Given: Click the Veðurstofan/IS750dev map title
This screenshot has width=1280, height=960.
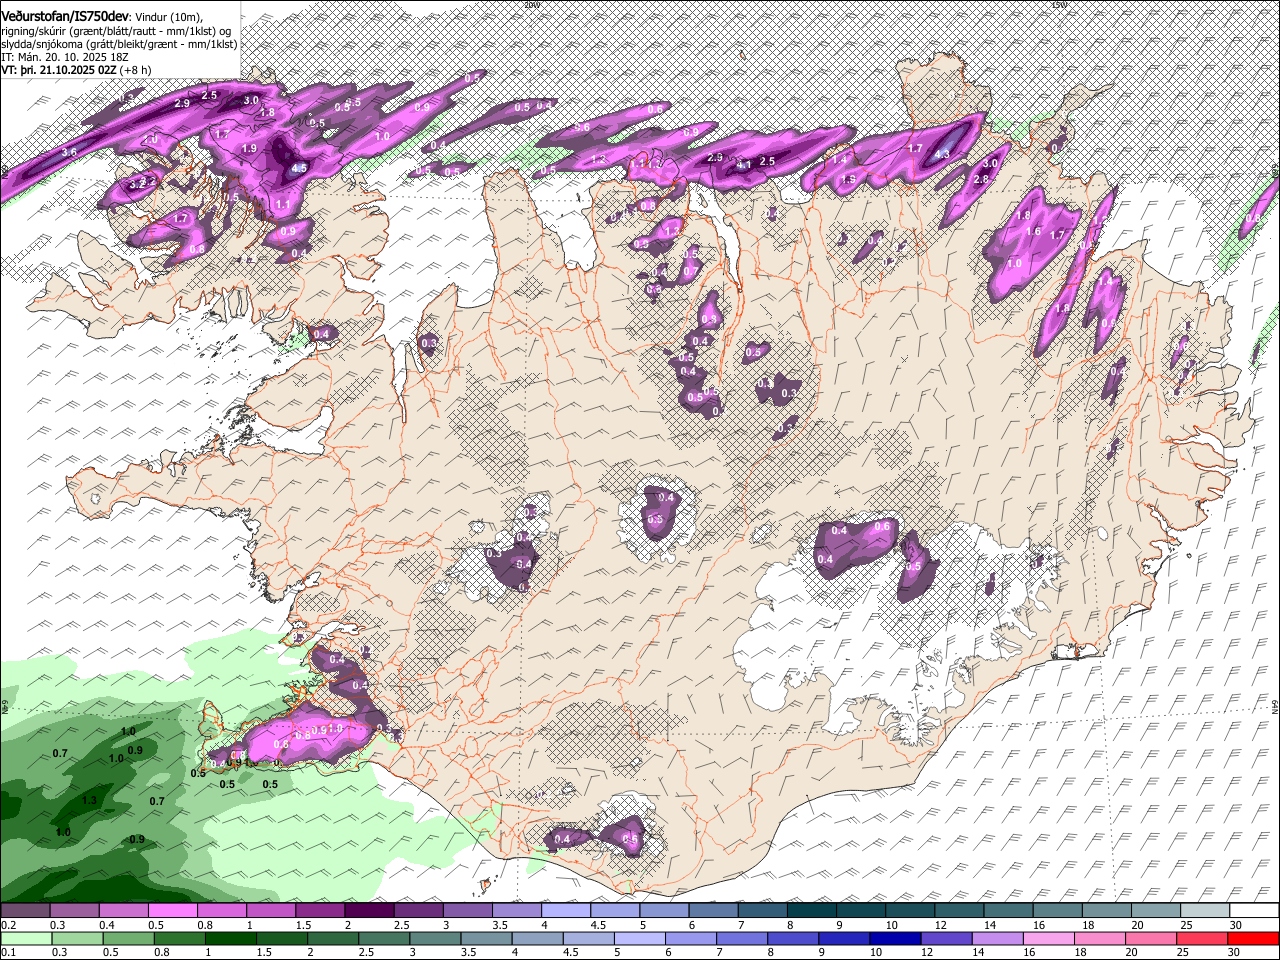Looking at the screenshot, I should click(x=65, y=16).
